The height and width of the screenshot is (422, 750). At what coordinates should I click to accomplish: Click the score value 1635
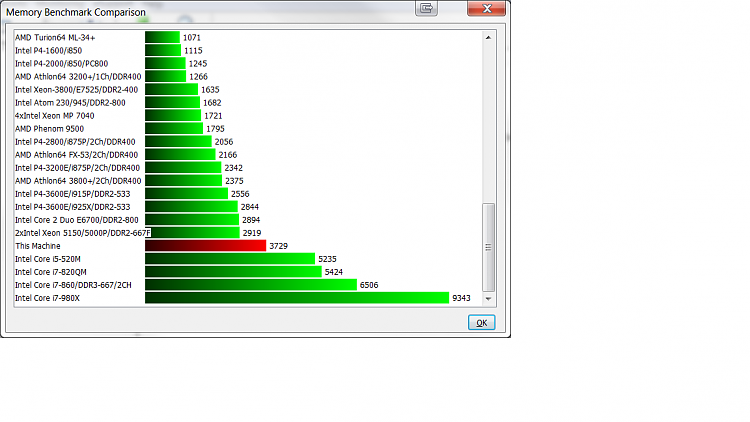(210, 89)
